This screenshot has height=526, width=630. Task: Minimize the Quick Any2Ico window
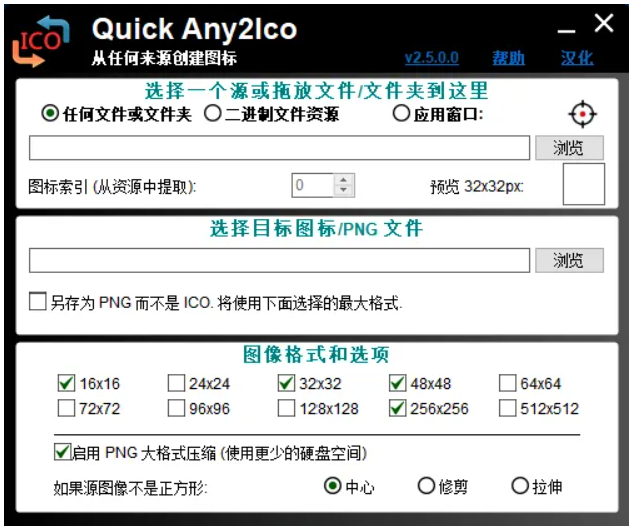coord(567,31)
